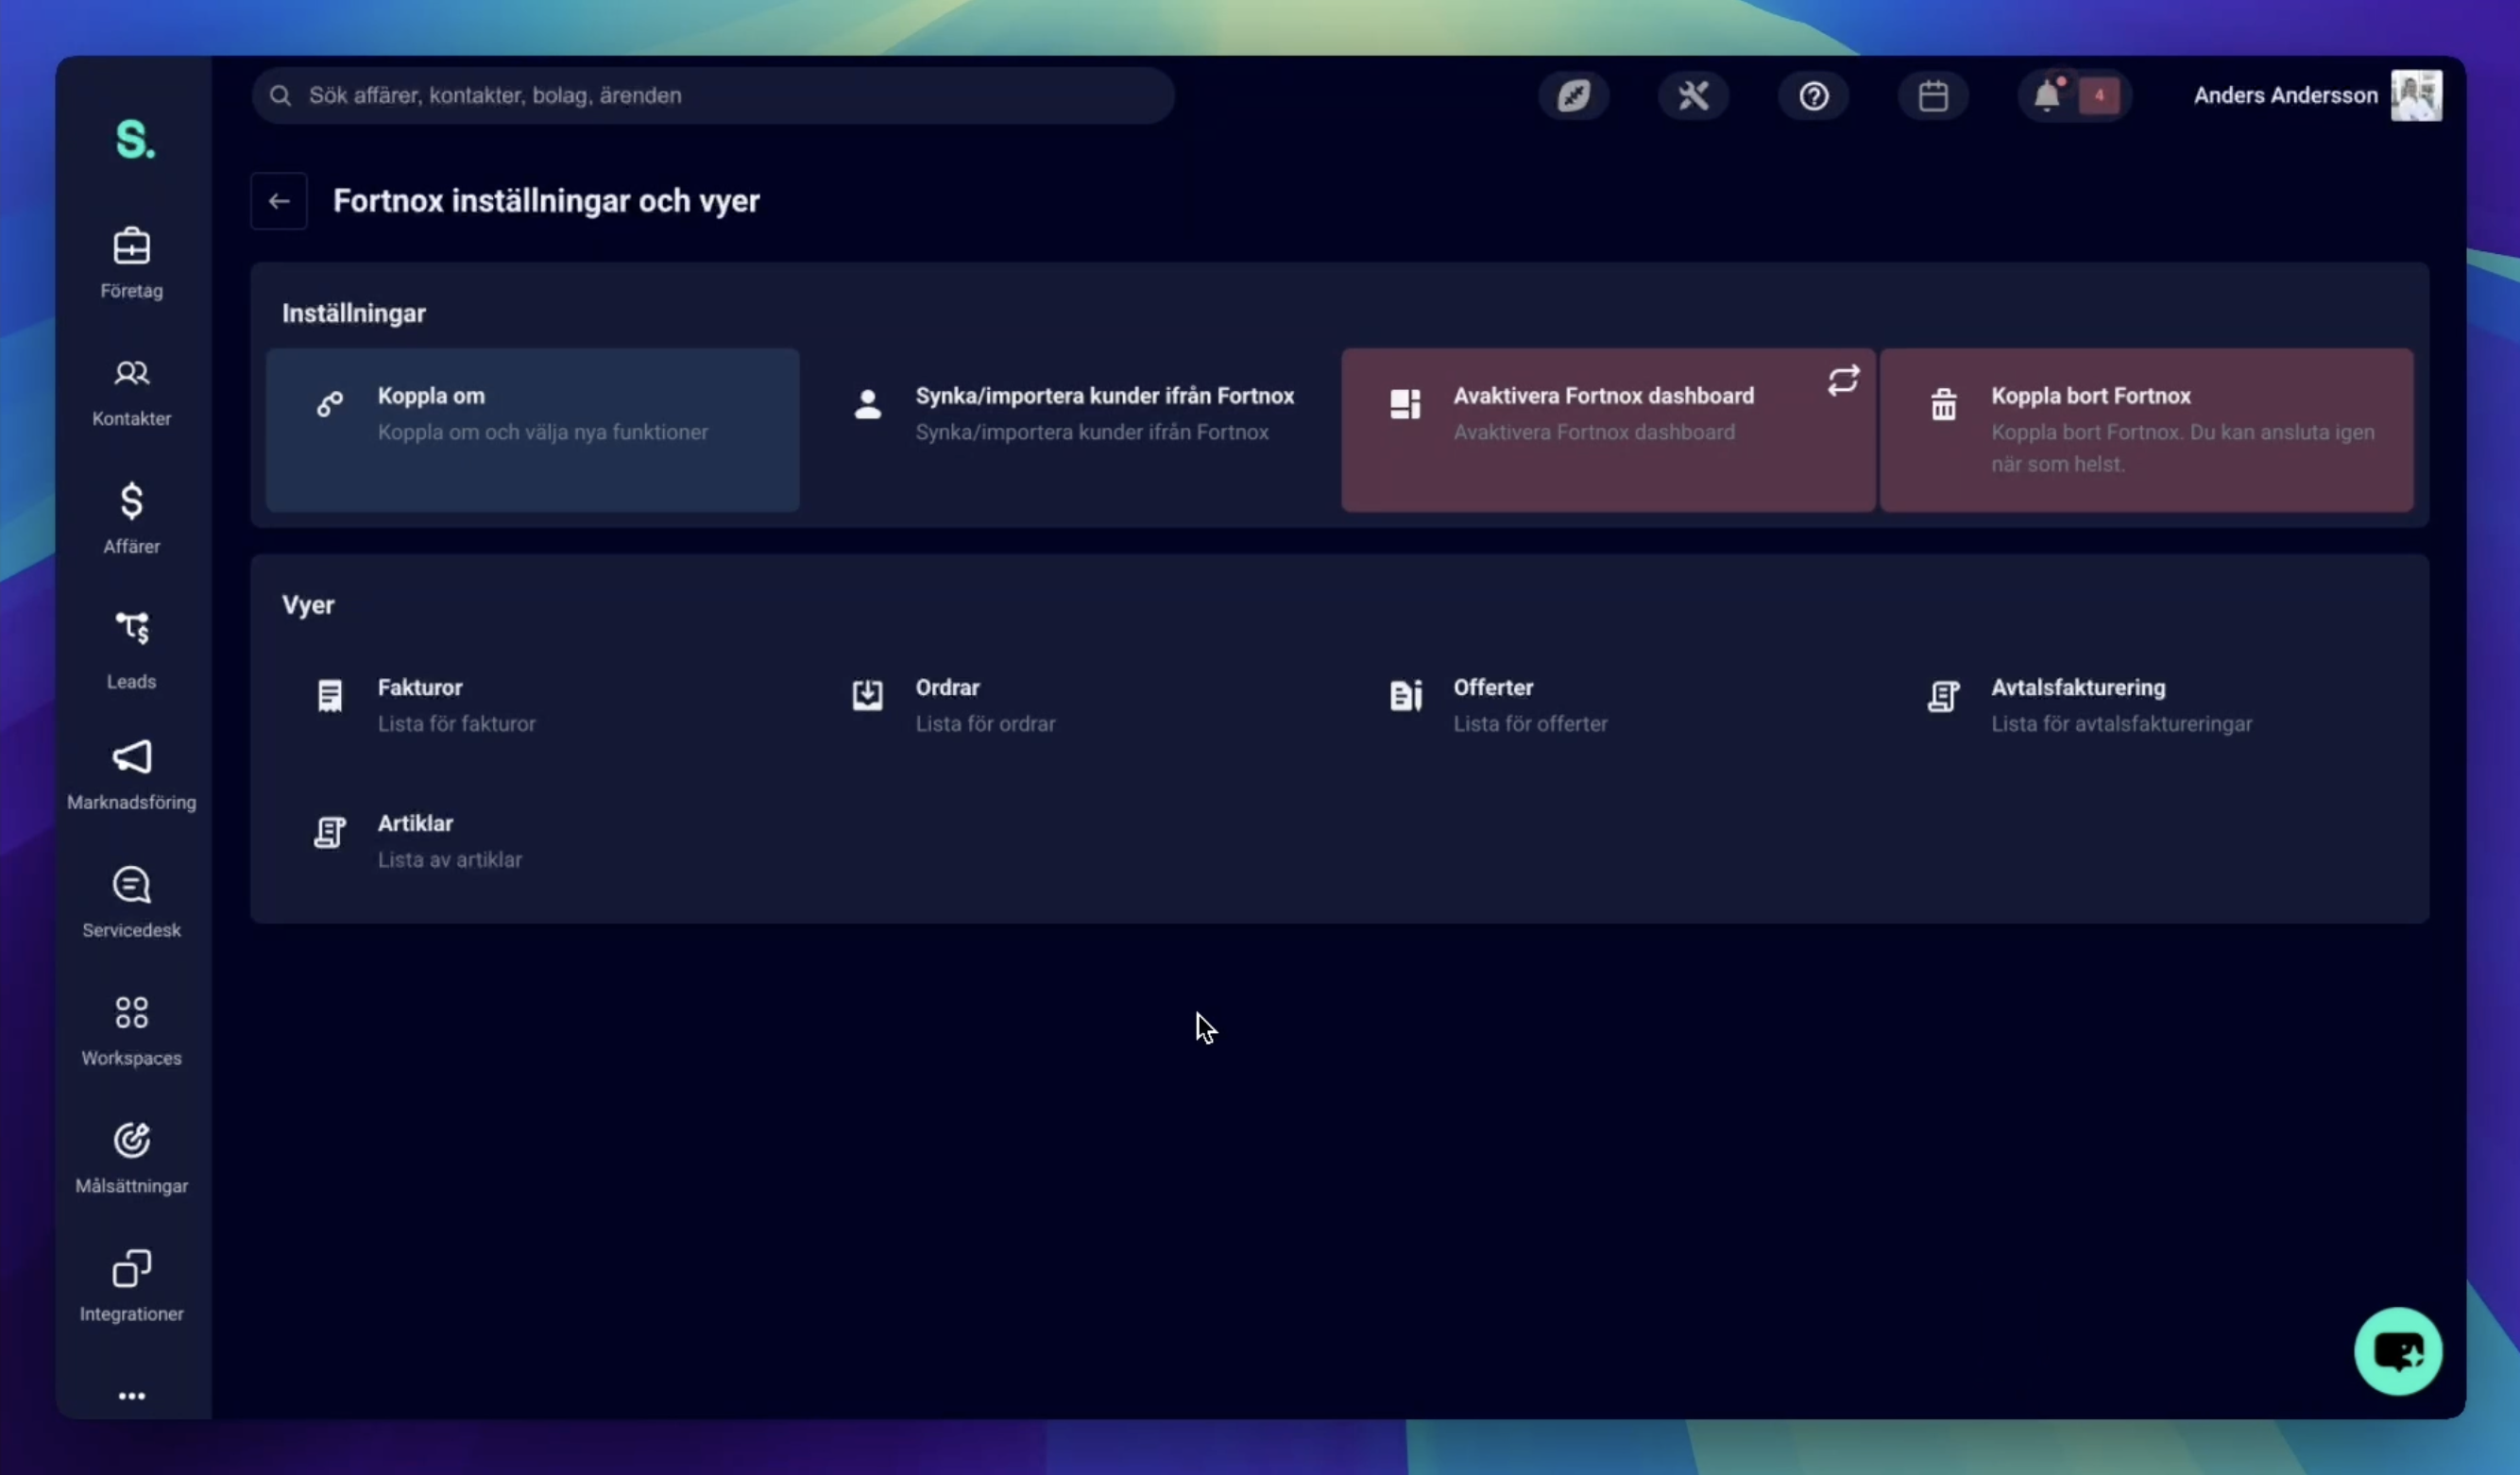Open Integrationer in the sidebar
The height and width of the screenshot is (1475, 2520).
[x=131, y=1286]
